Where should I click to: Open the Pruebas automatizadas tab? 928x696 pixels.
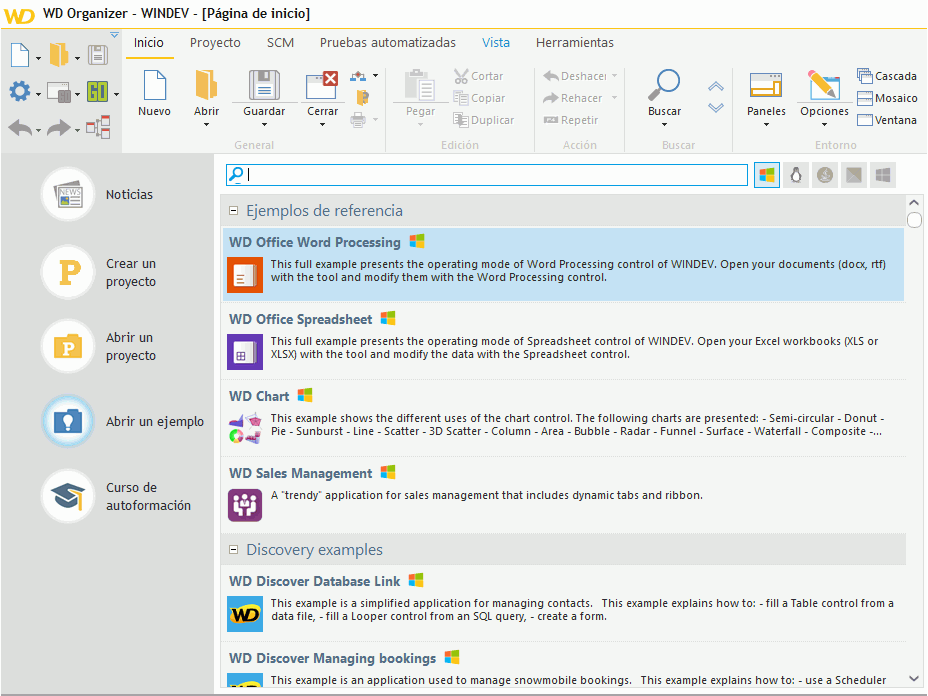point(388,43)
